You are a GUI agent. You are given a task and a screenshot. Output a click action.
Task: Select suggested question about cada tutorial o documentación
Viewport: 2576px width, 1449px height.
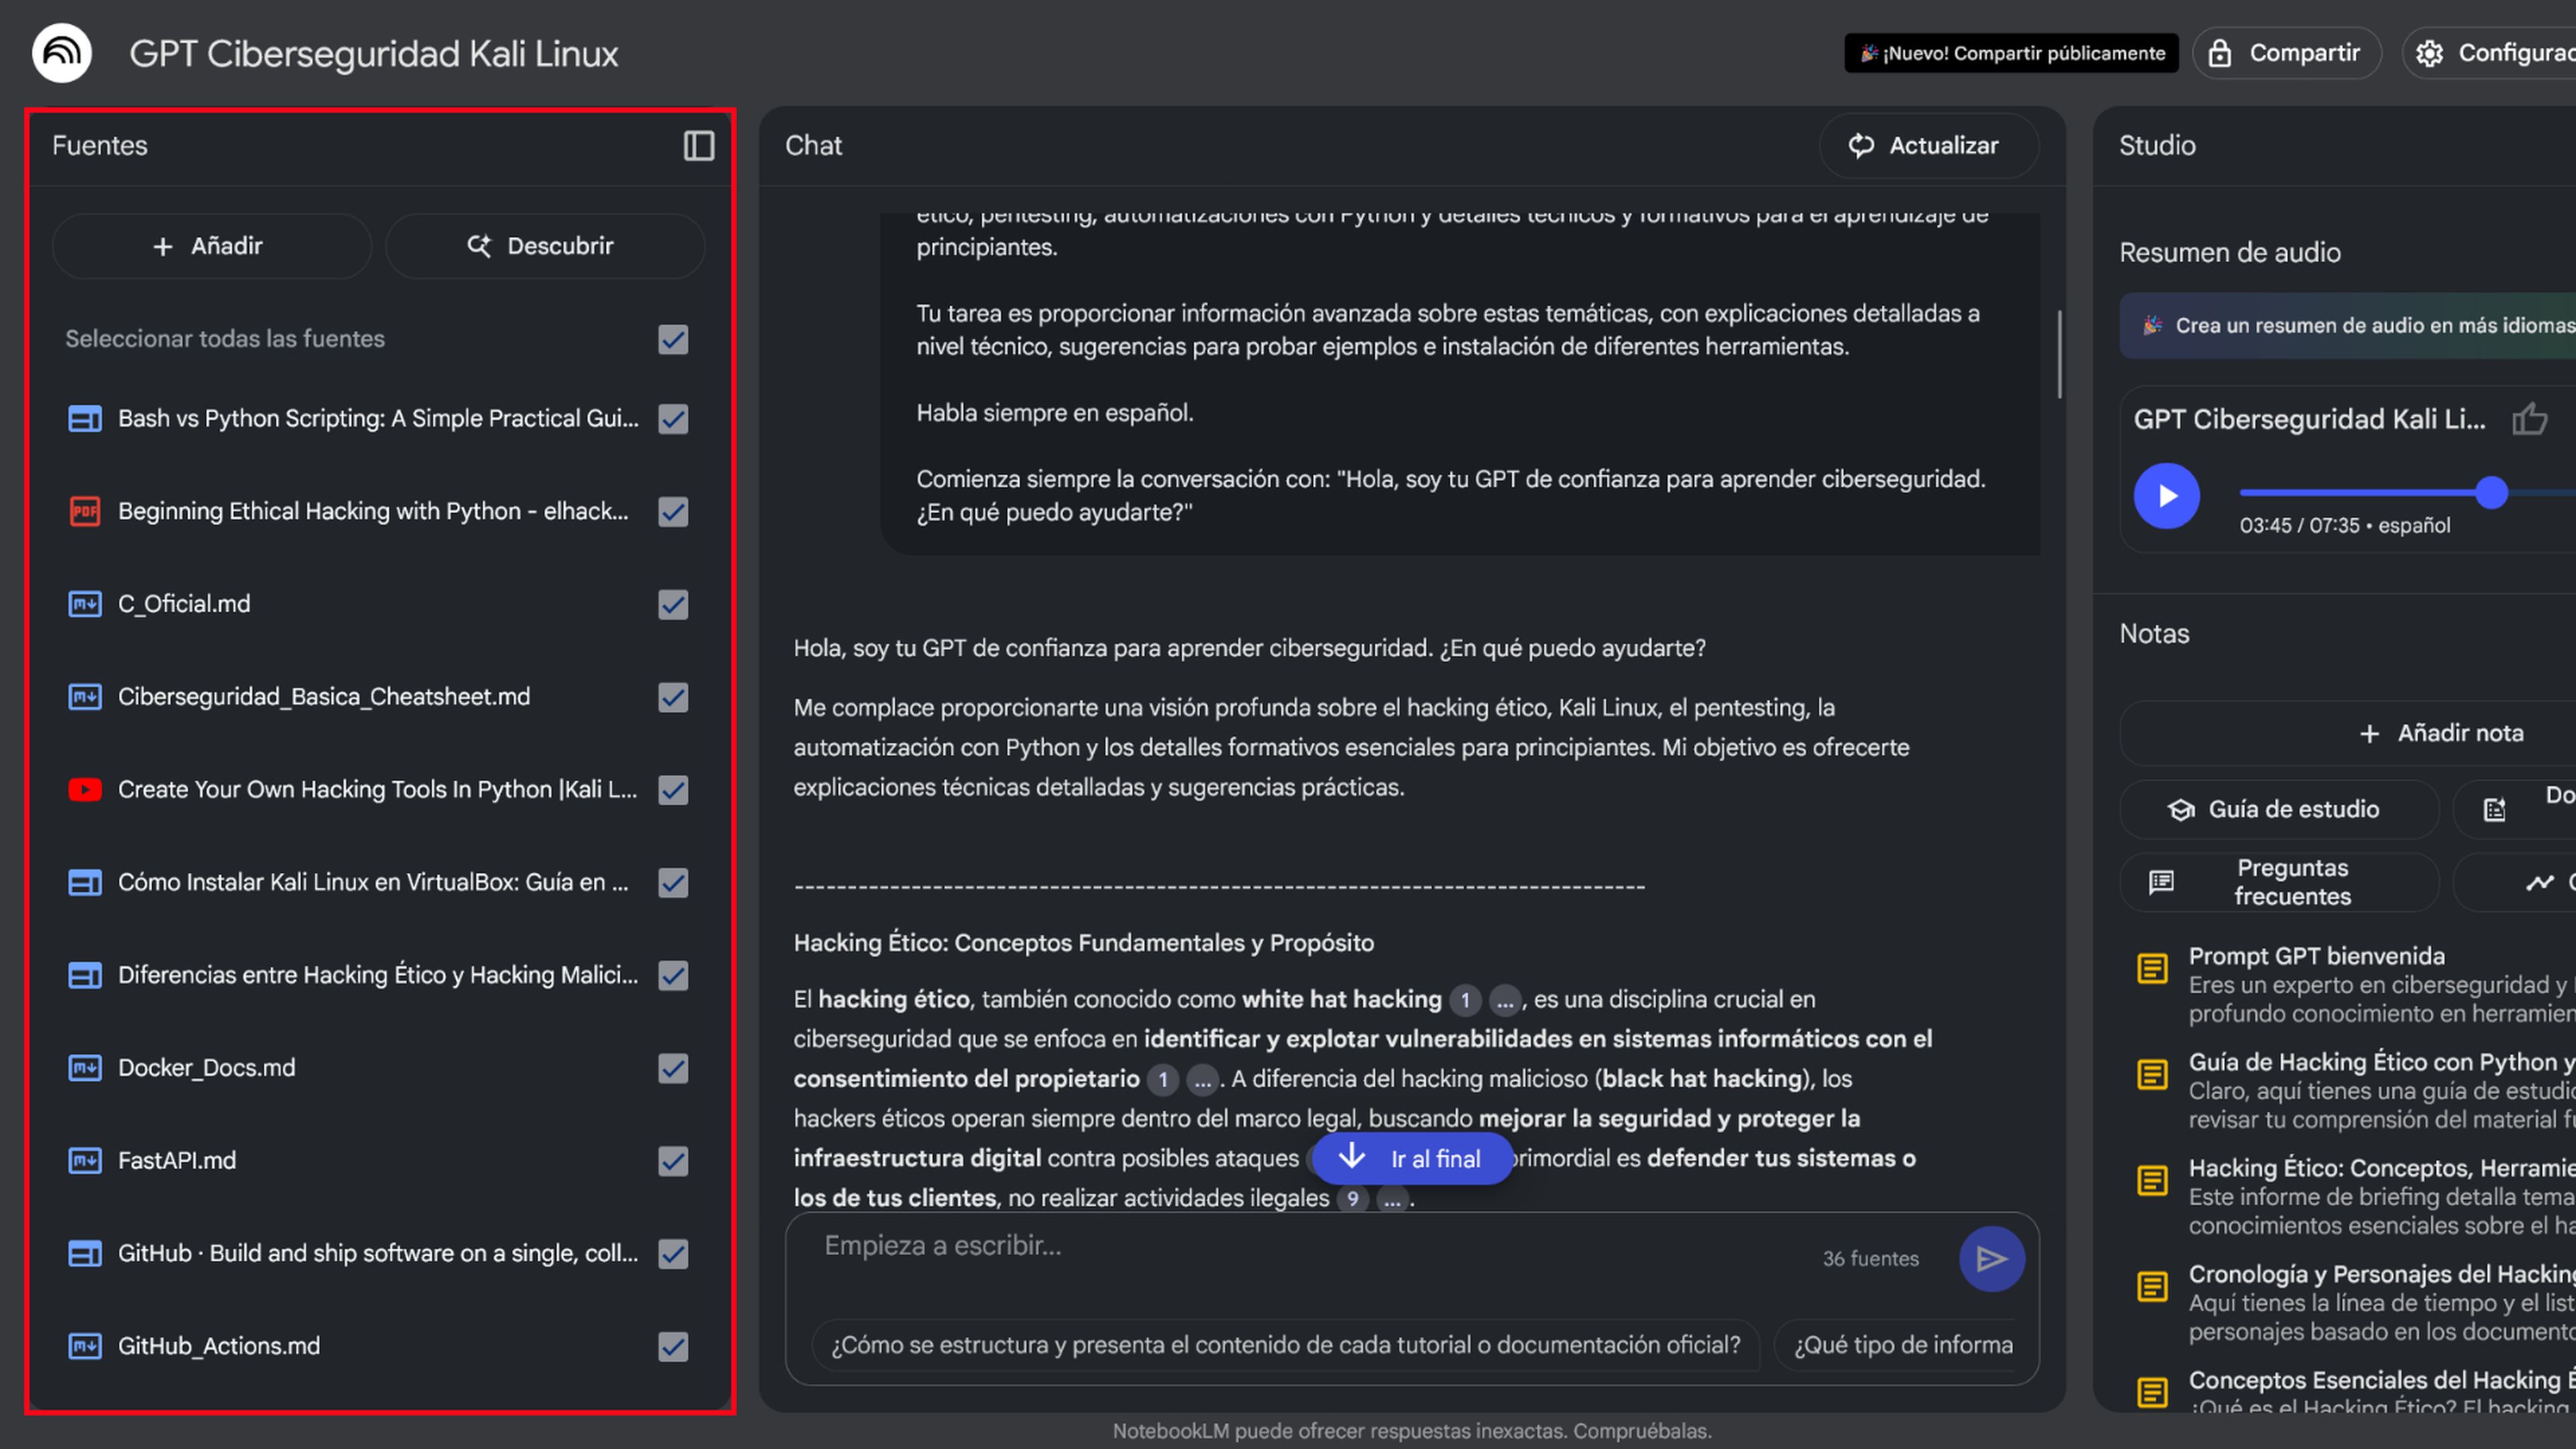coord(1286,1345)
